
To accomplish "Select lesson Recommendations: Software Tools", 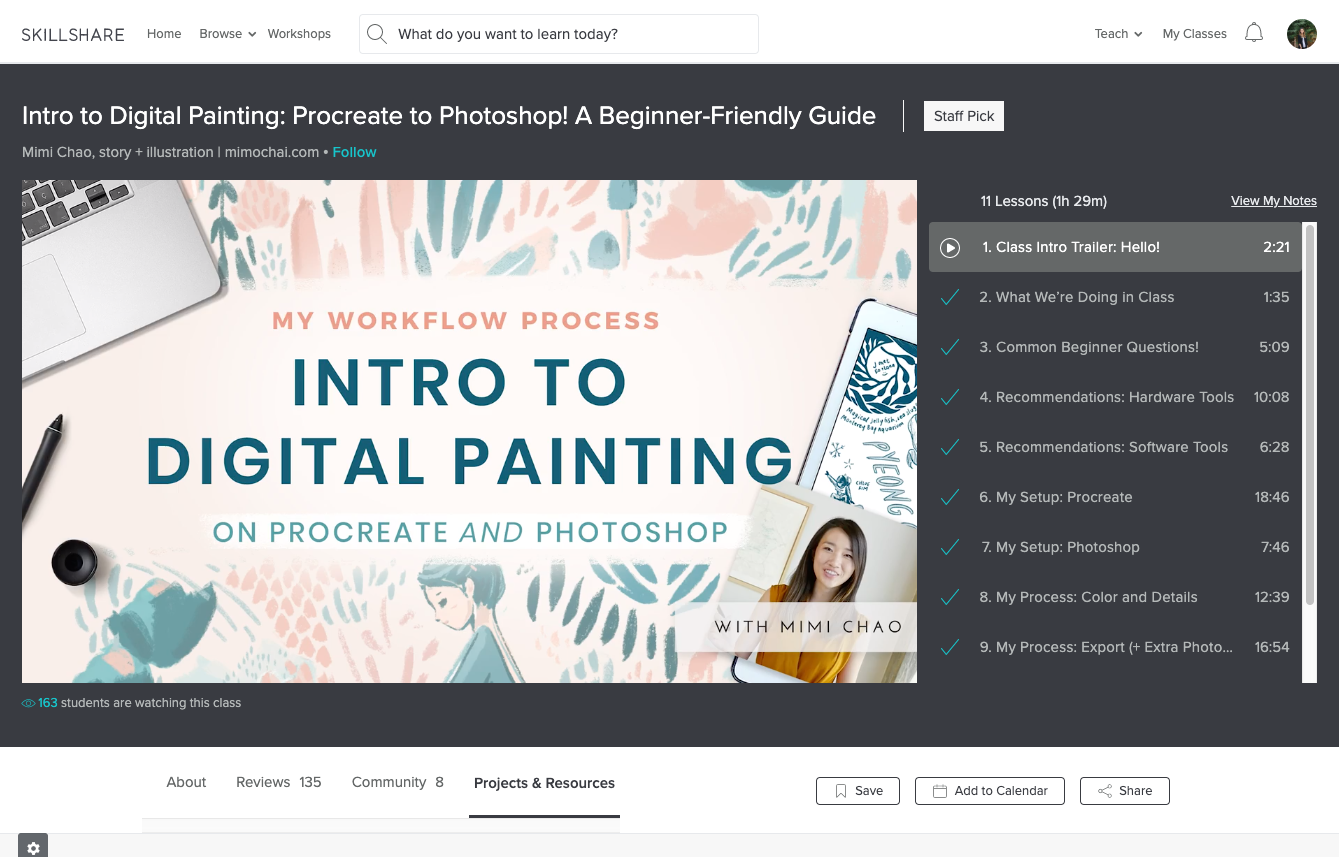I will 1115,447.
